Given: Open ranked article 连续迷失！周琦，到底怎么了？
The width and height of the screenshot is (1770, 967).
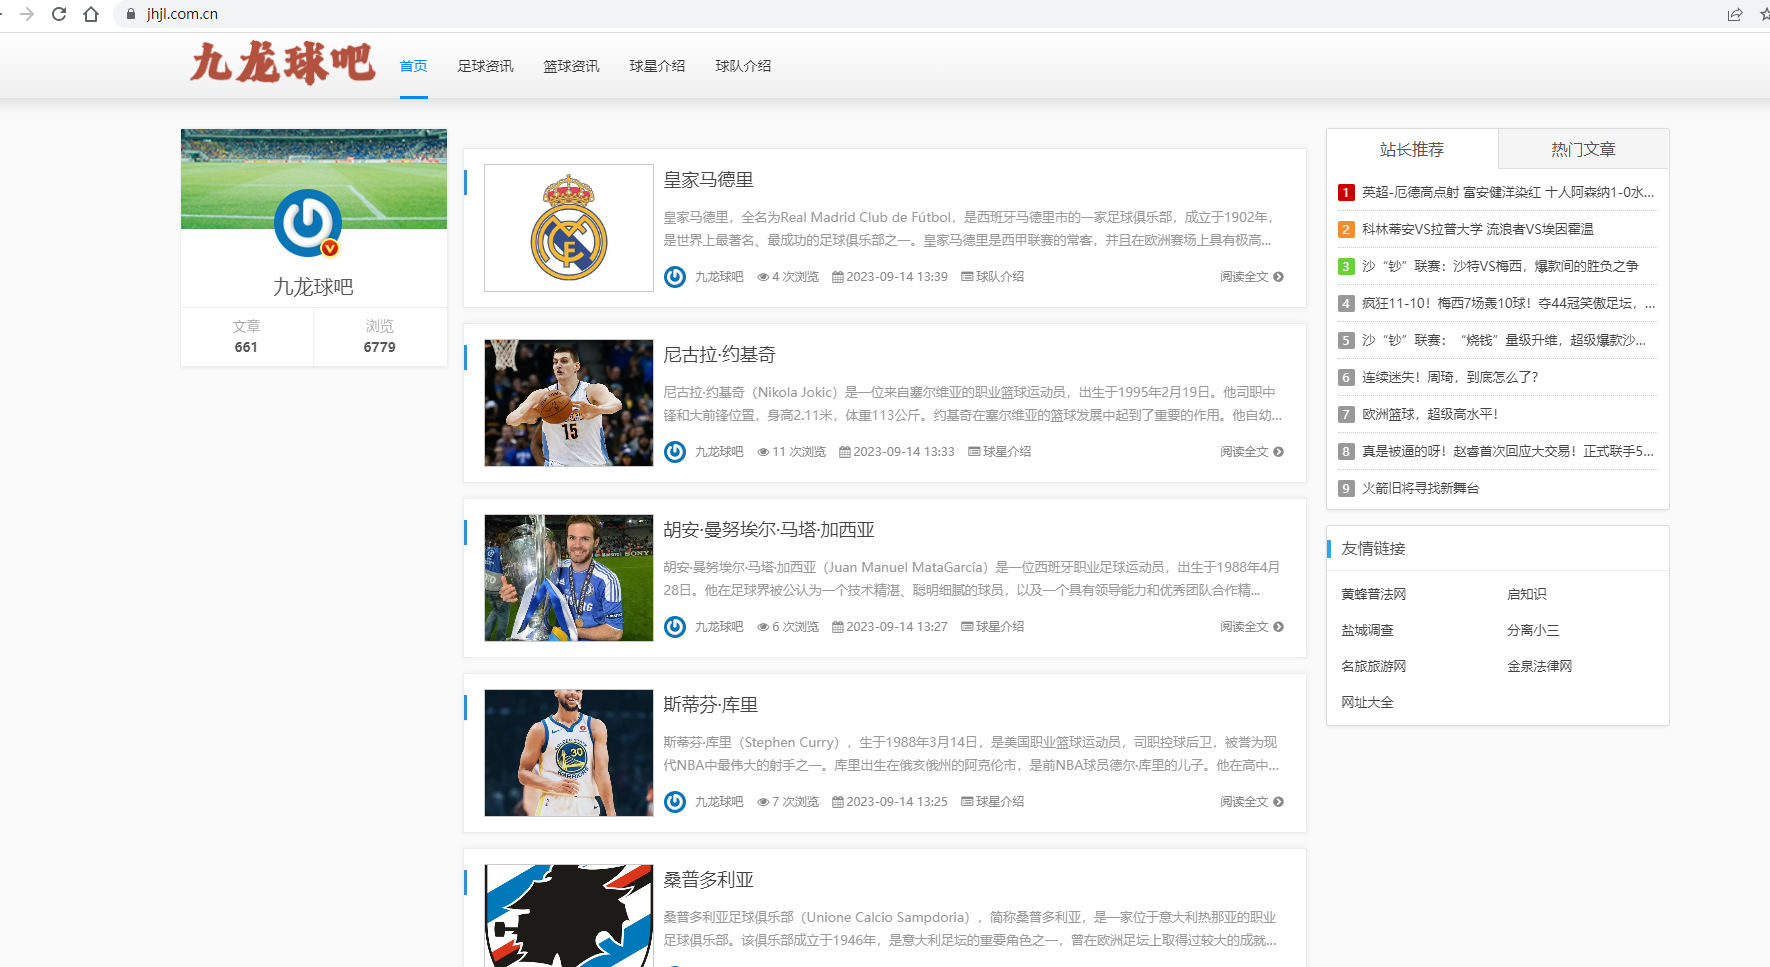Looking at the screenshot, I should 1449,377.
